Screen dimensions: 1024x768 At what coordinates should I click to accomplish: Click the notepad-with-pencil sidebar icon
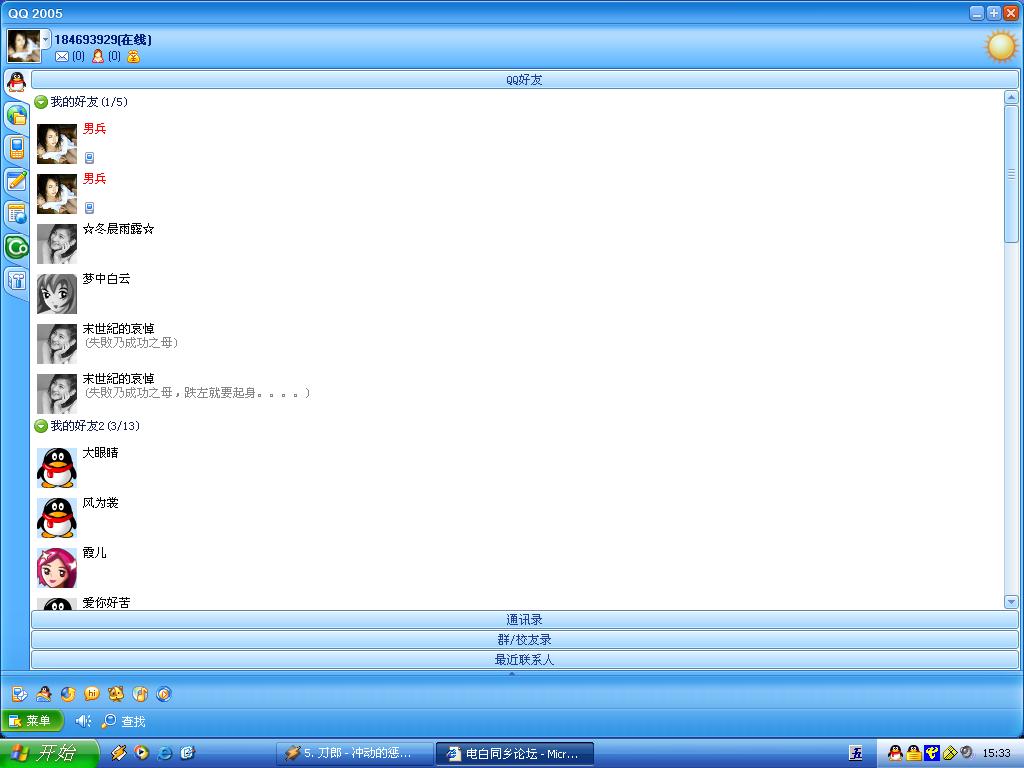(16, 181)
